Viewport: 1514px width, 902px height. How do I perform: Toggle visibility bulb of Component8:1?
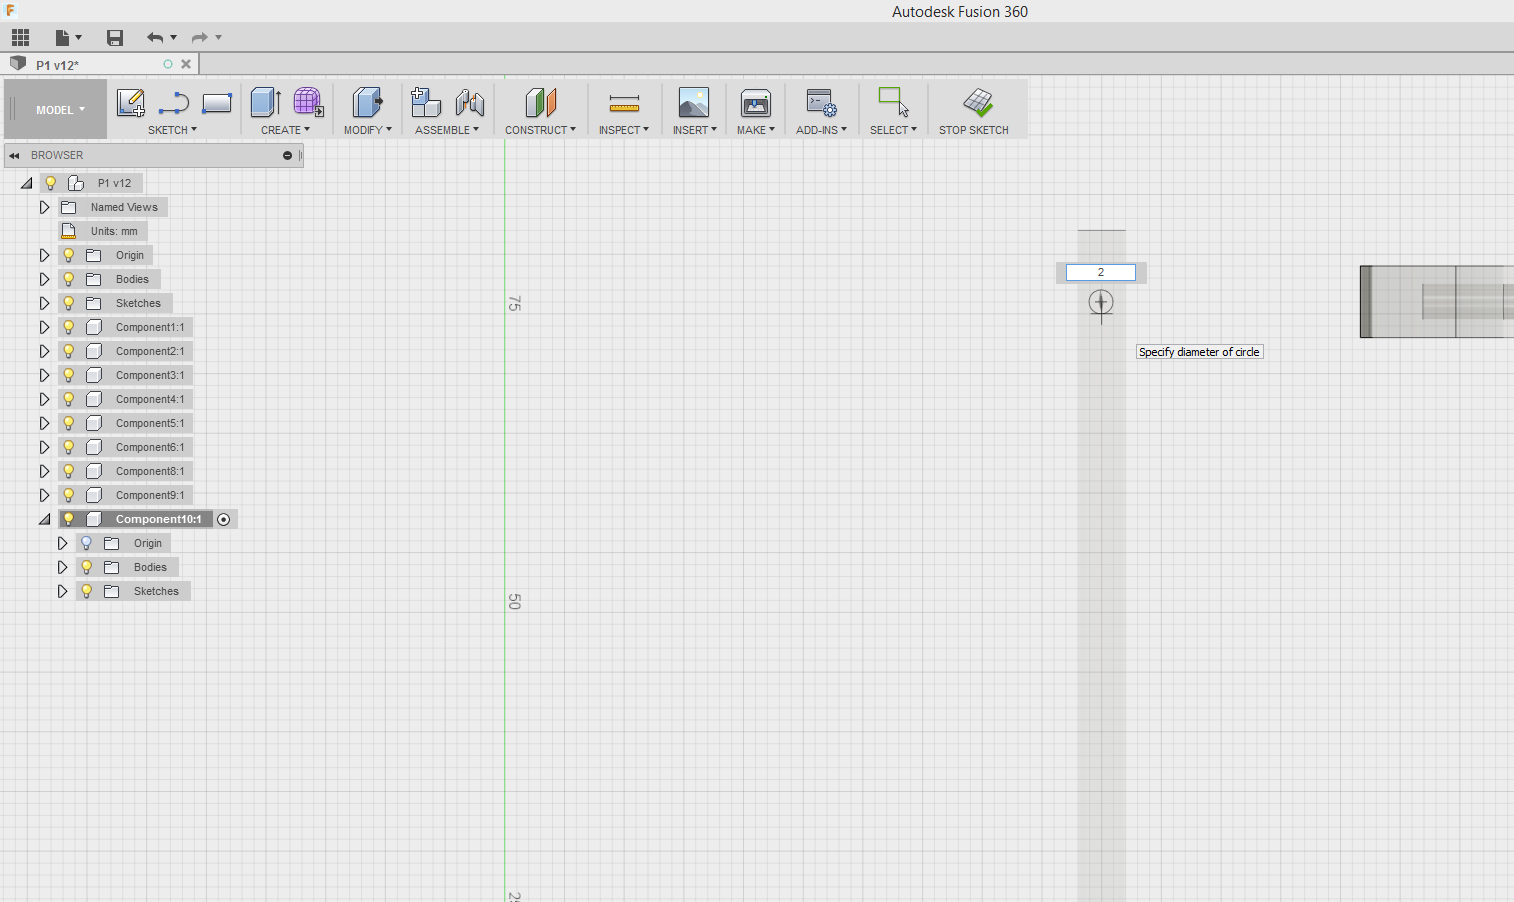pos(69,471)
